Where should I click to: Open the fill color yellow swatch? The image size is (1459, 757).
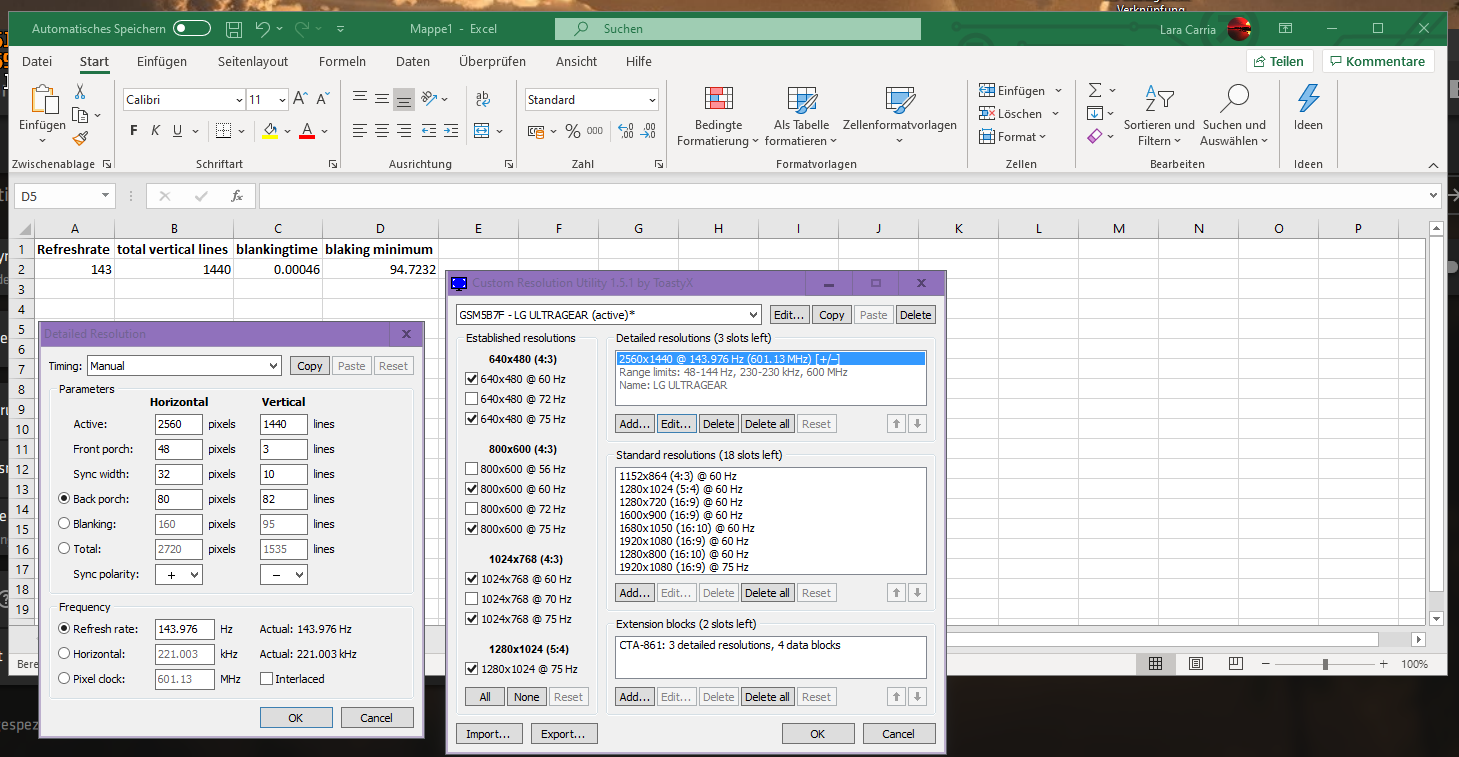tap(269, 131)
